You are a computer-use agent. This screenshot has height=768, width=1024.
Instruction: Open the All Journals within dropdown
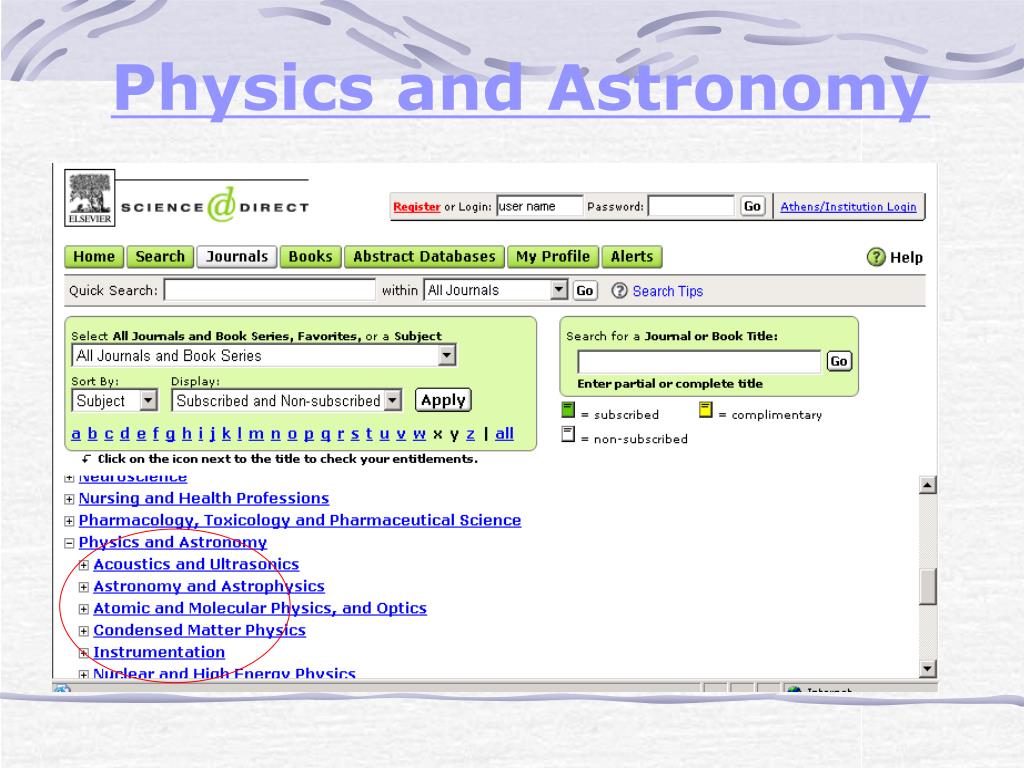pyautogui.click(x=496, y=290)
